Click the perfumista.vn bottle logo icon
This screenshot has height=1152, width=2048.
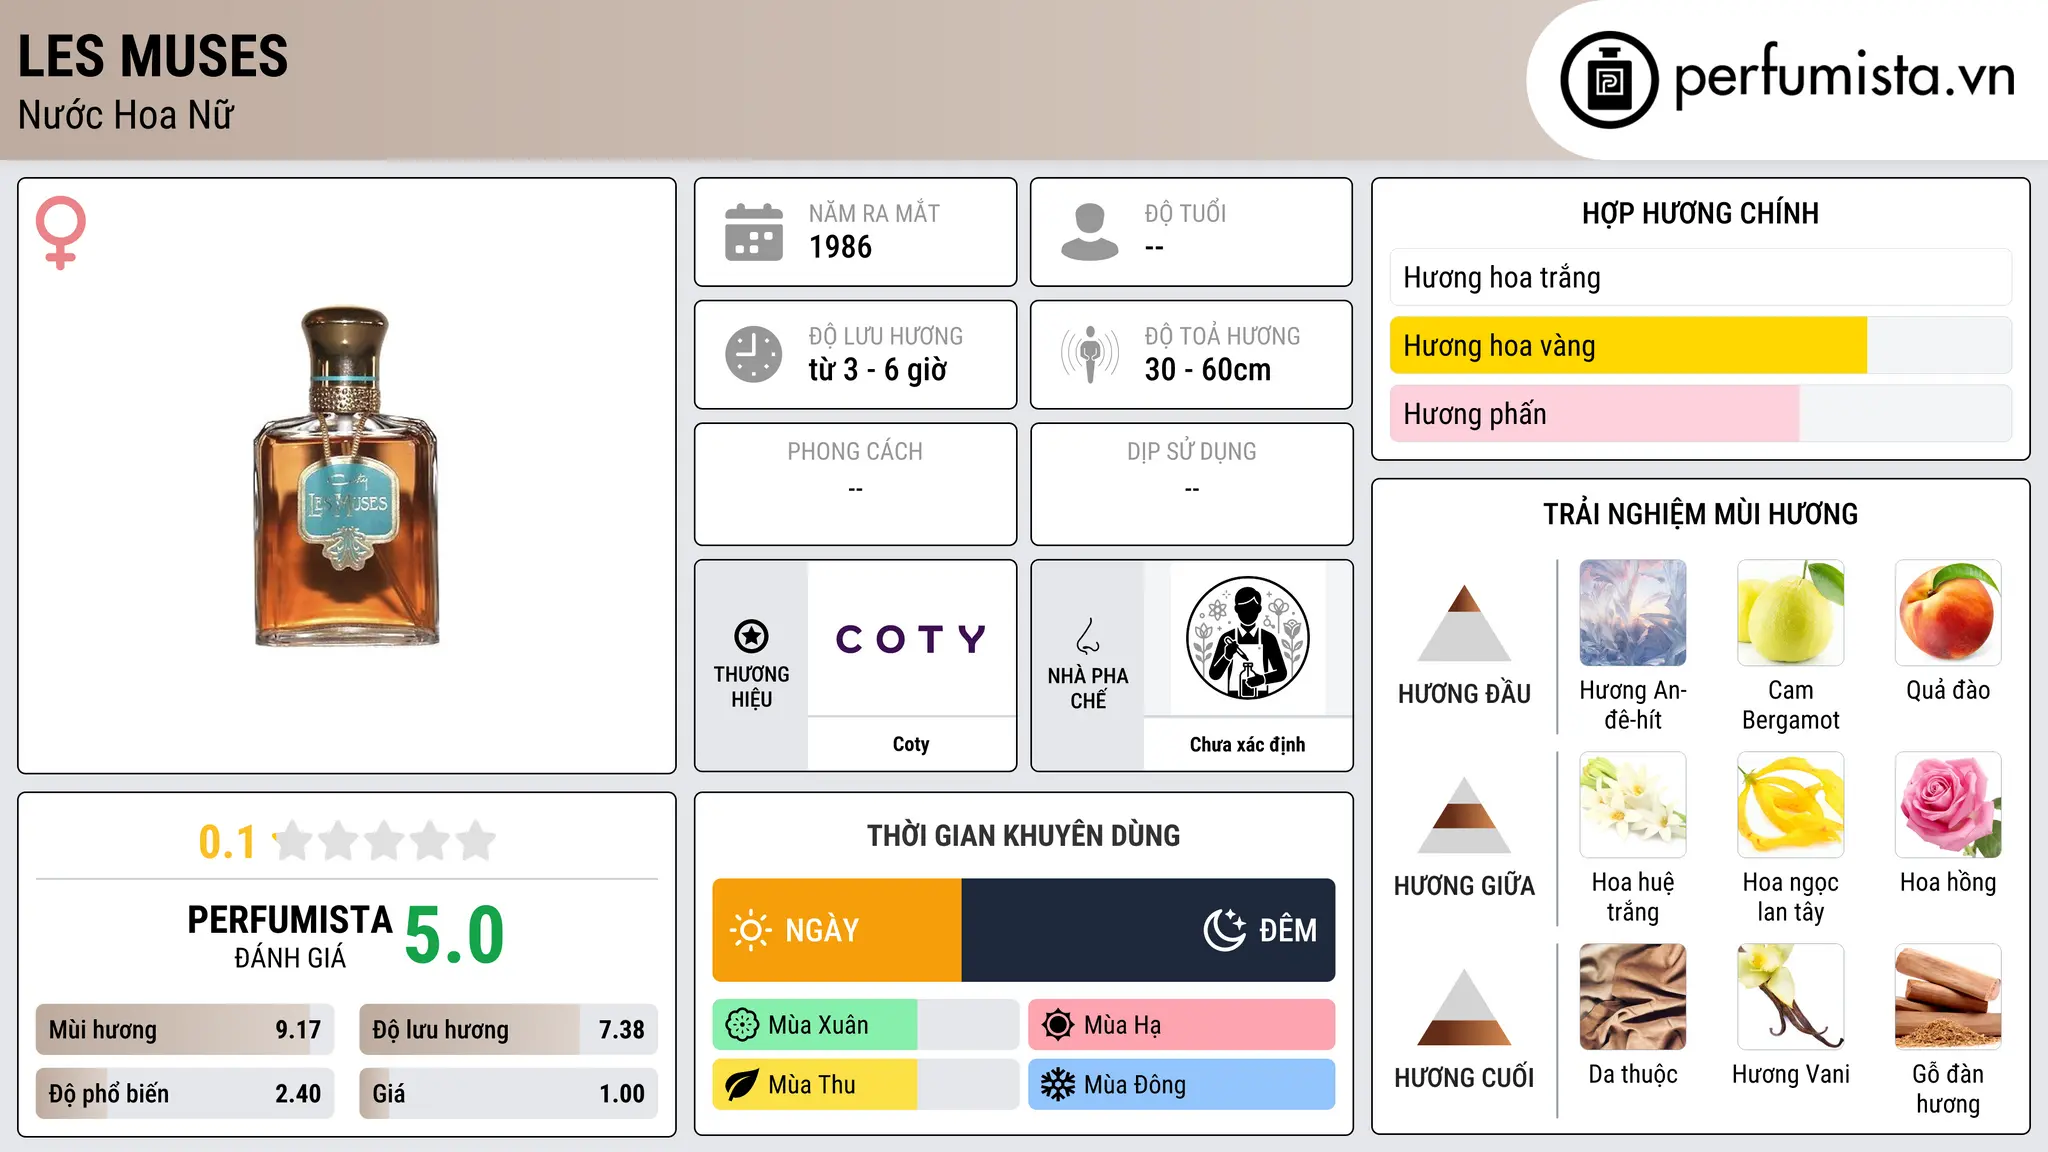click(x=1609, y=80)
